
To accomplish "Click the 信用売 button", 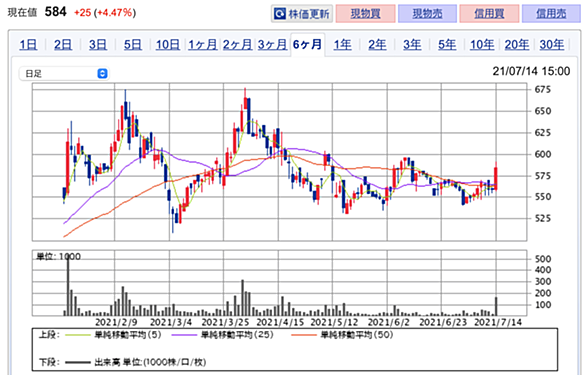I will (x=551, y=14).
